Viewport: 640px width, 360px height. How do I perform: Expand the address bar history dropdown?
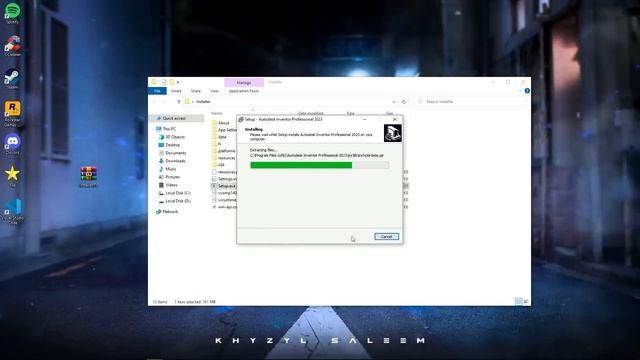tap(394, 102)
